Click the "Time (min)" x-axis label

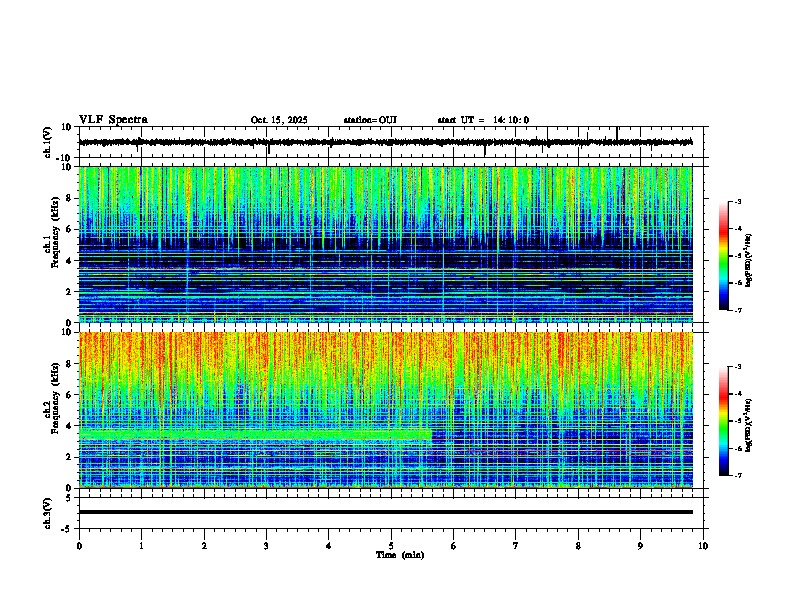[400, 555]
